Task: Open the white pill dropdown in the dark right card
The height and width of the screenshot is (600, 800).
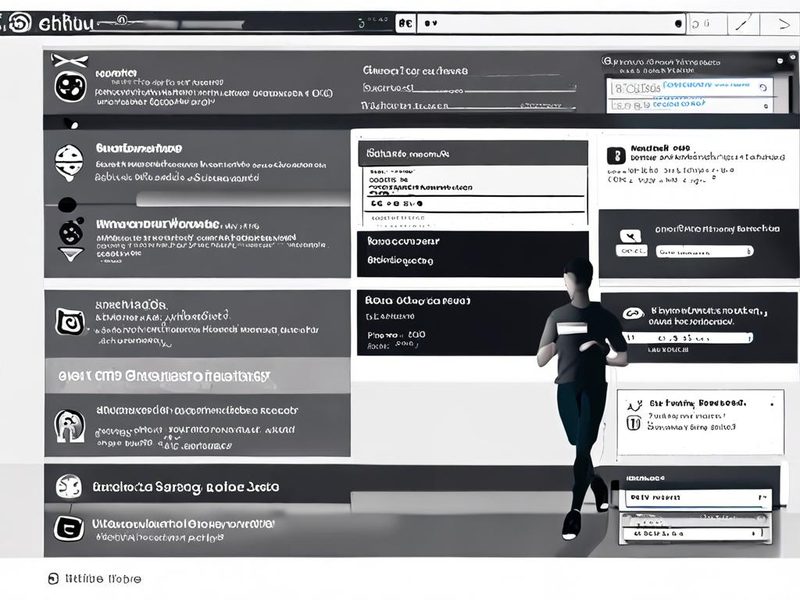Action: click(705, 252)
